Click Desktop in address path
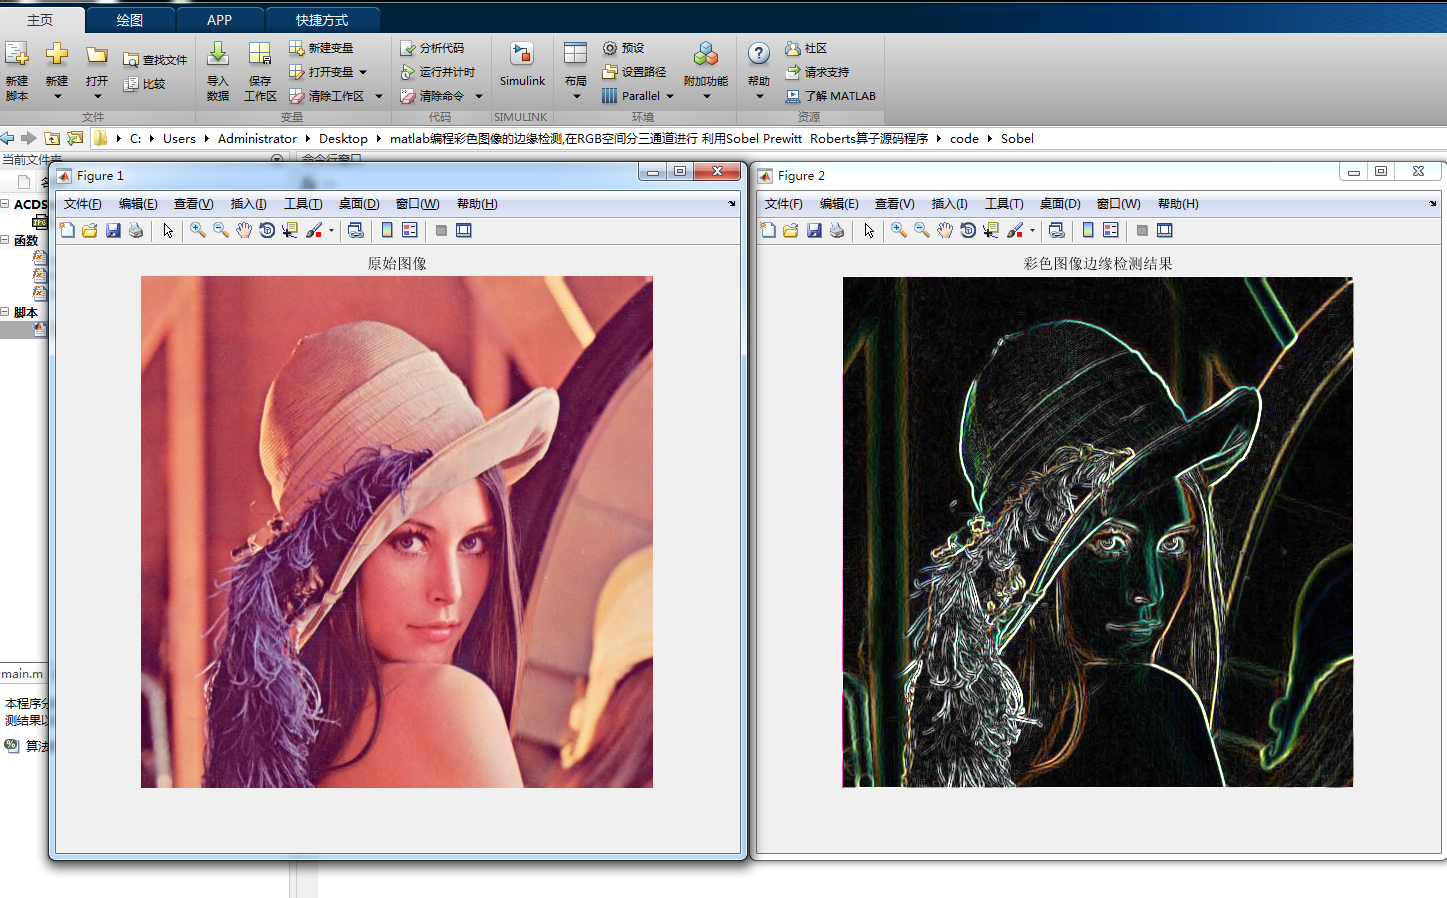 343,139
